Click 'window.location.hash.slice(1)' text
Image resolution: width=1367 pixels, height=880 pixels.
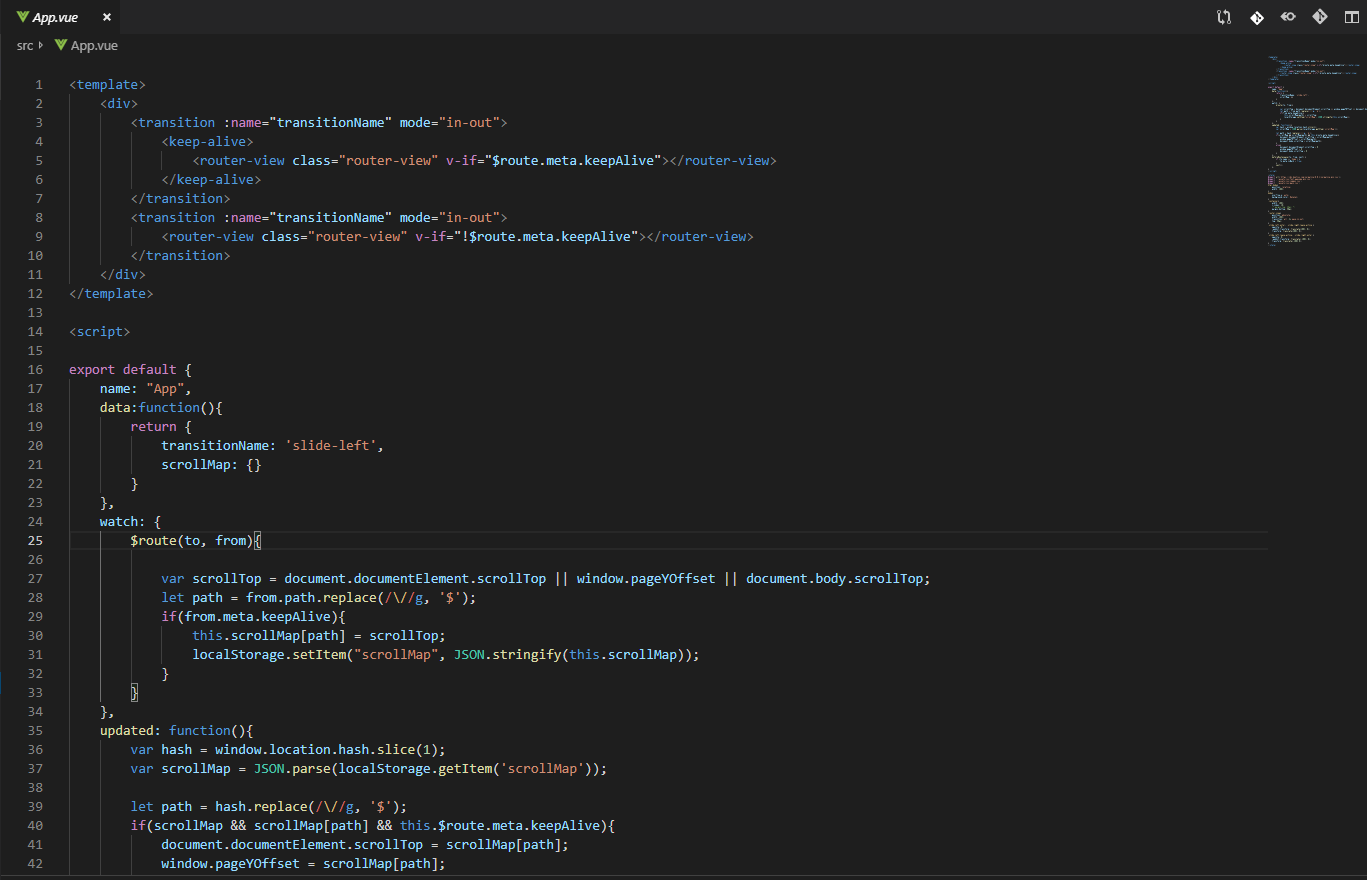coord(327,749)
